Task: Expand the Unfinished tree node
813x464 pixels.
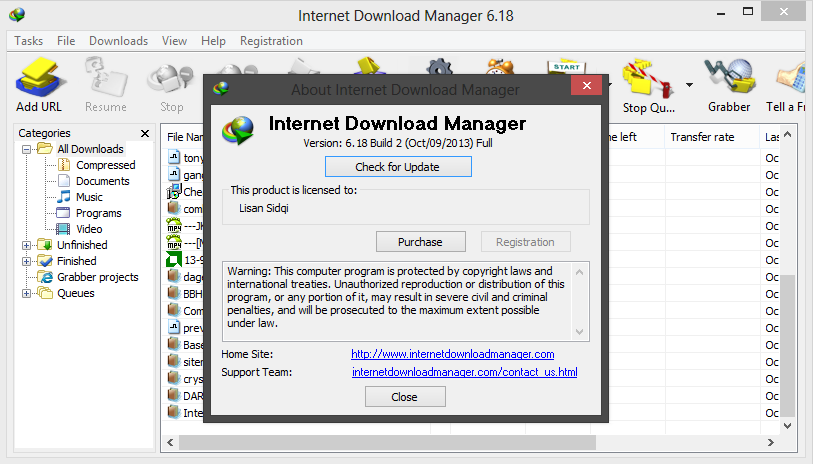Action: pyautogui.click(x=26, y=245)
